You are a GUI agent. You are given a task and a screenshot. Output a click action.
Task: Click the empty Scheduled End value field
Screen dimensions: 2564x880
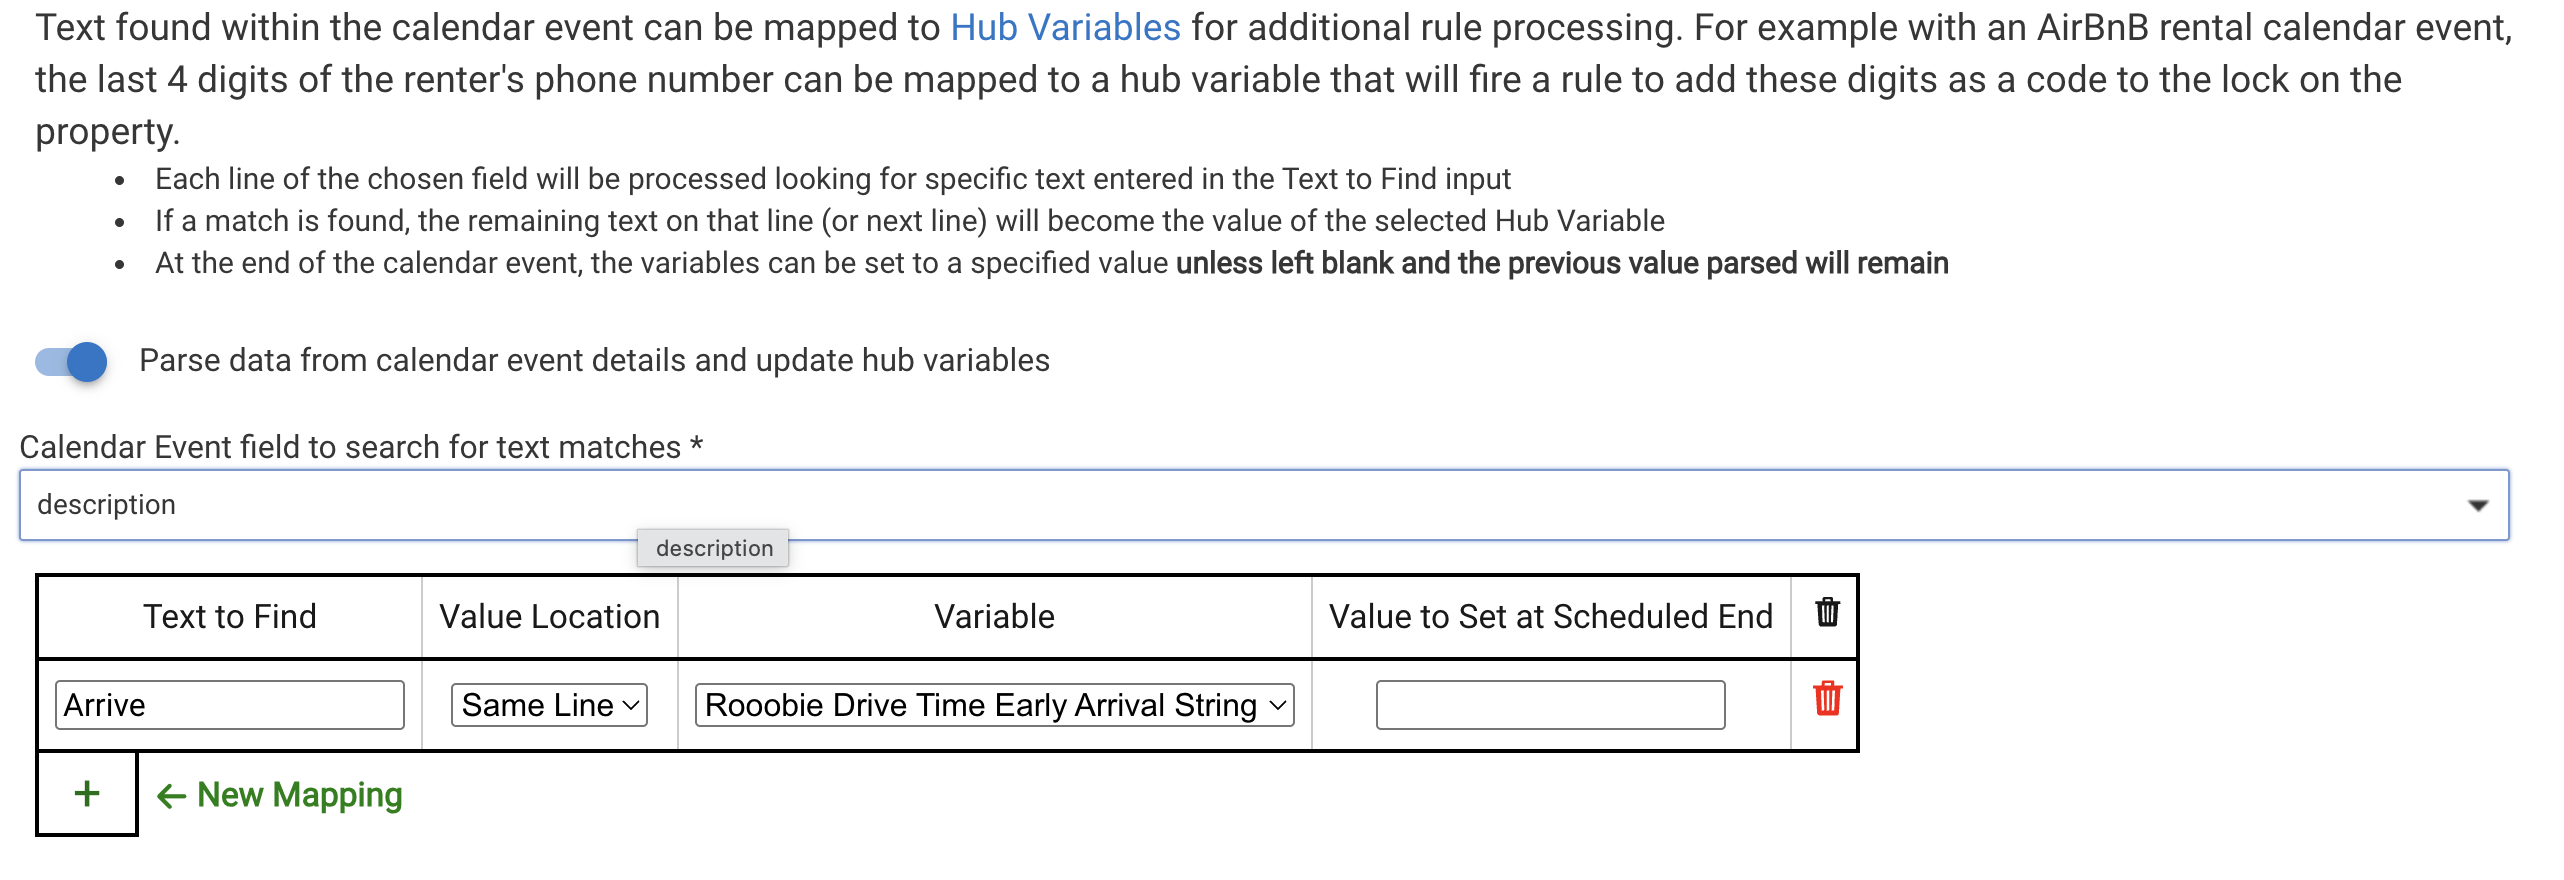pos(1550,705)
